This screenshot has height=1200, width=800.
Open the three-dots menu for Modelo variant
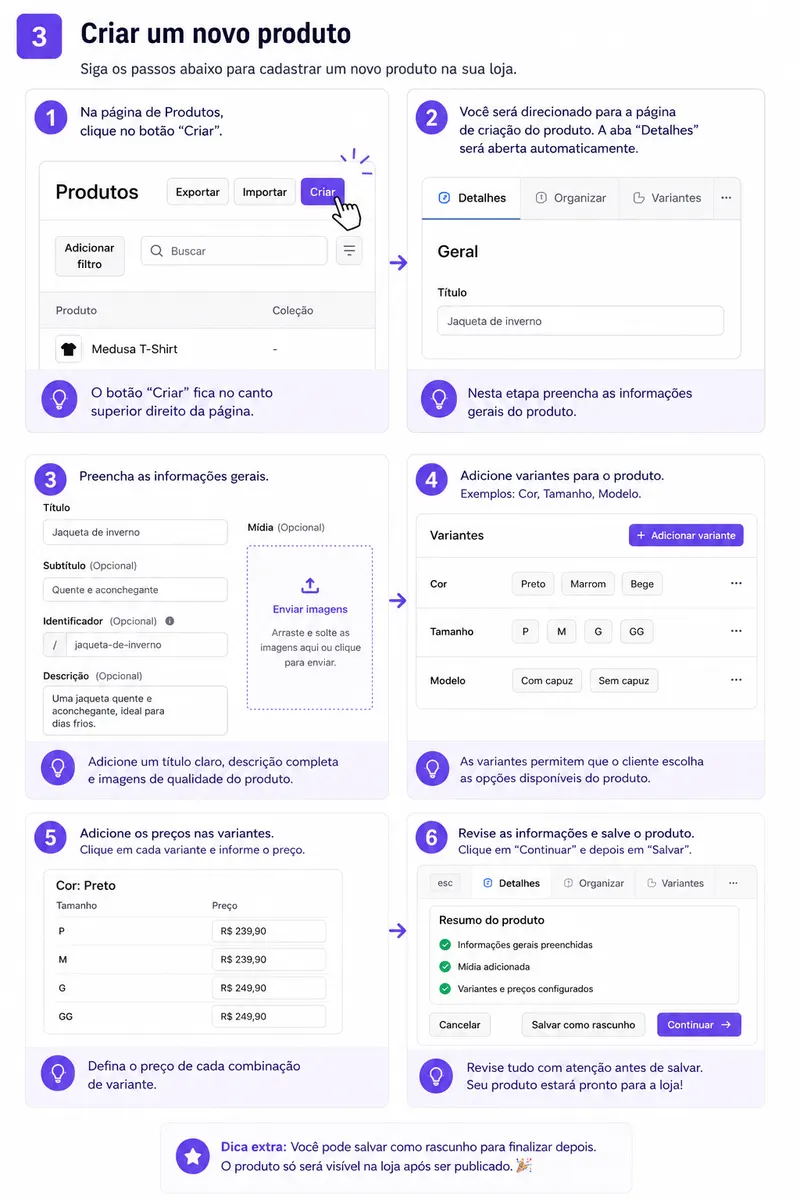[736, 680]
